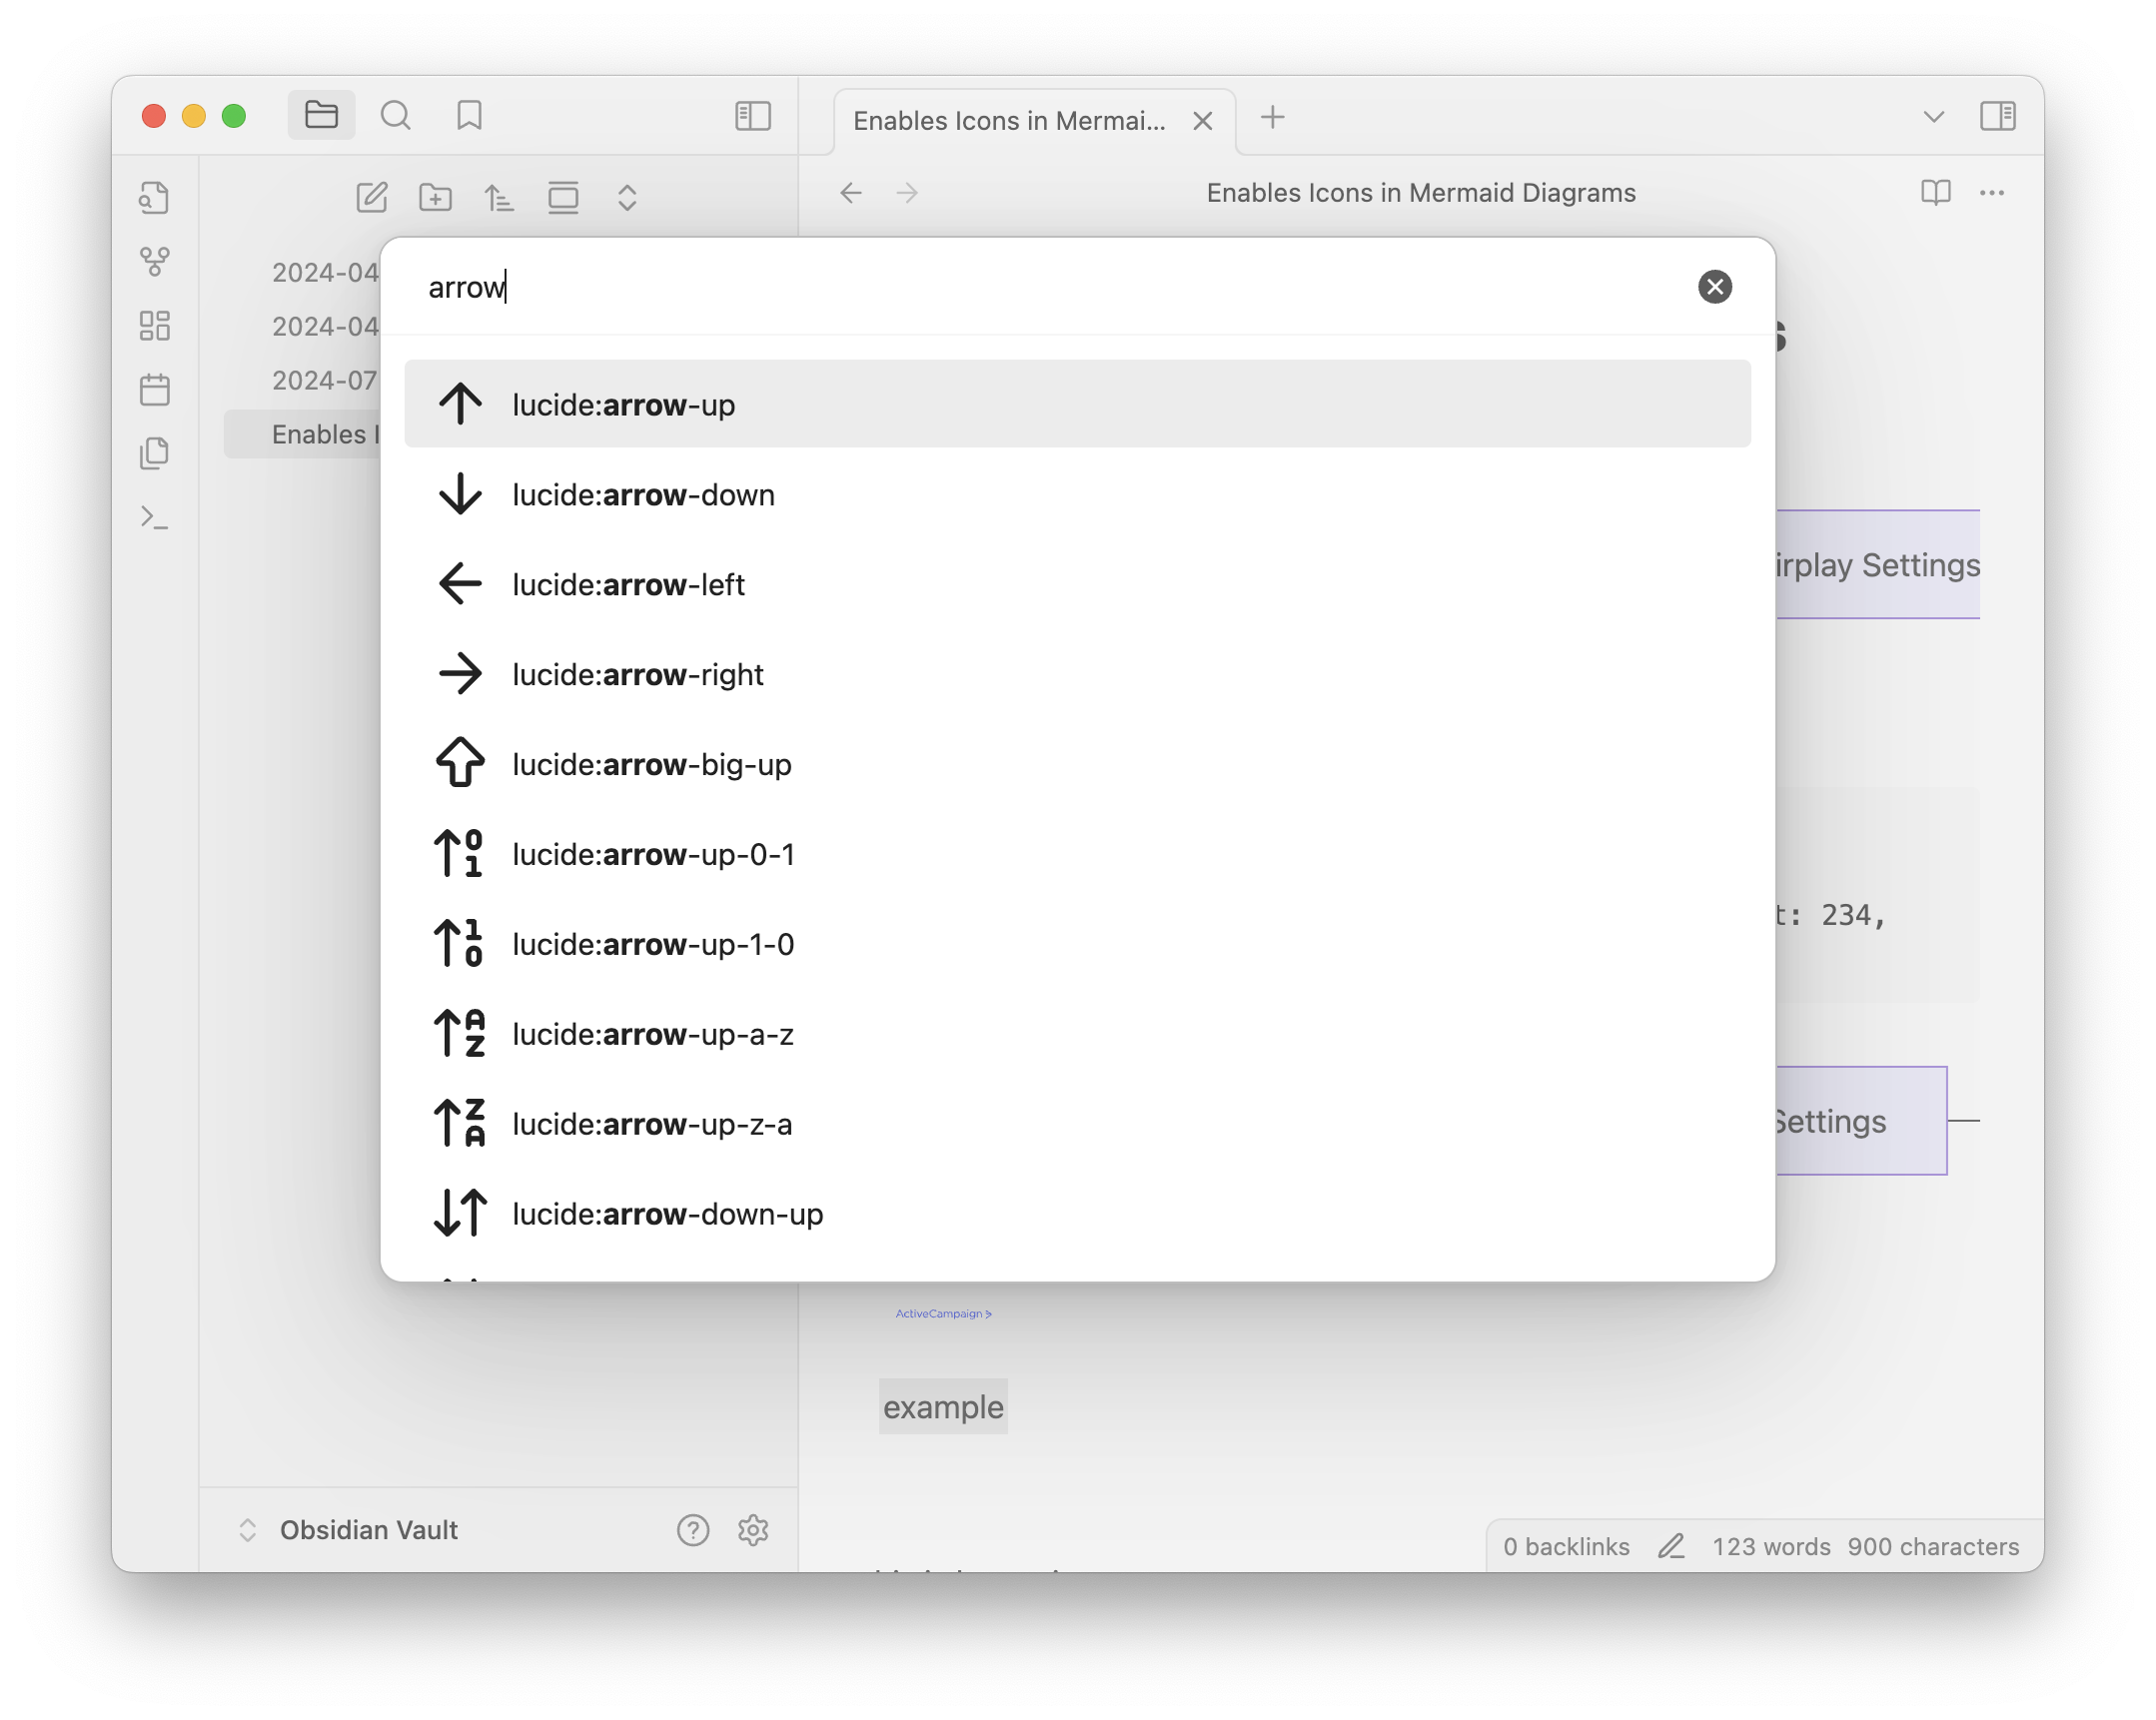Click the '123 words' status entry
This screenshot has width=2156, height=1720.
point(1771,1546)
